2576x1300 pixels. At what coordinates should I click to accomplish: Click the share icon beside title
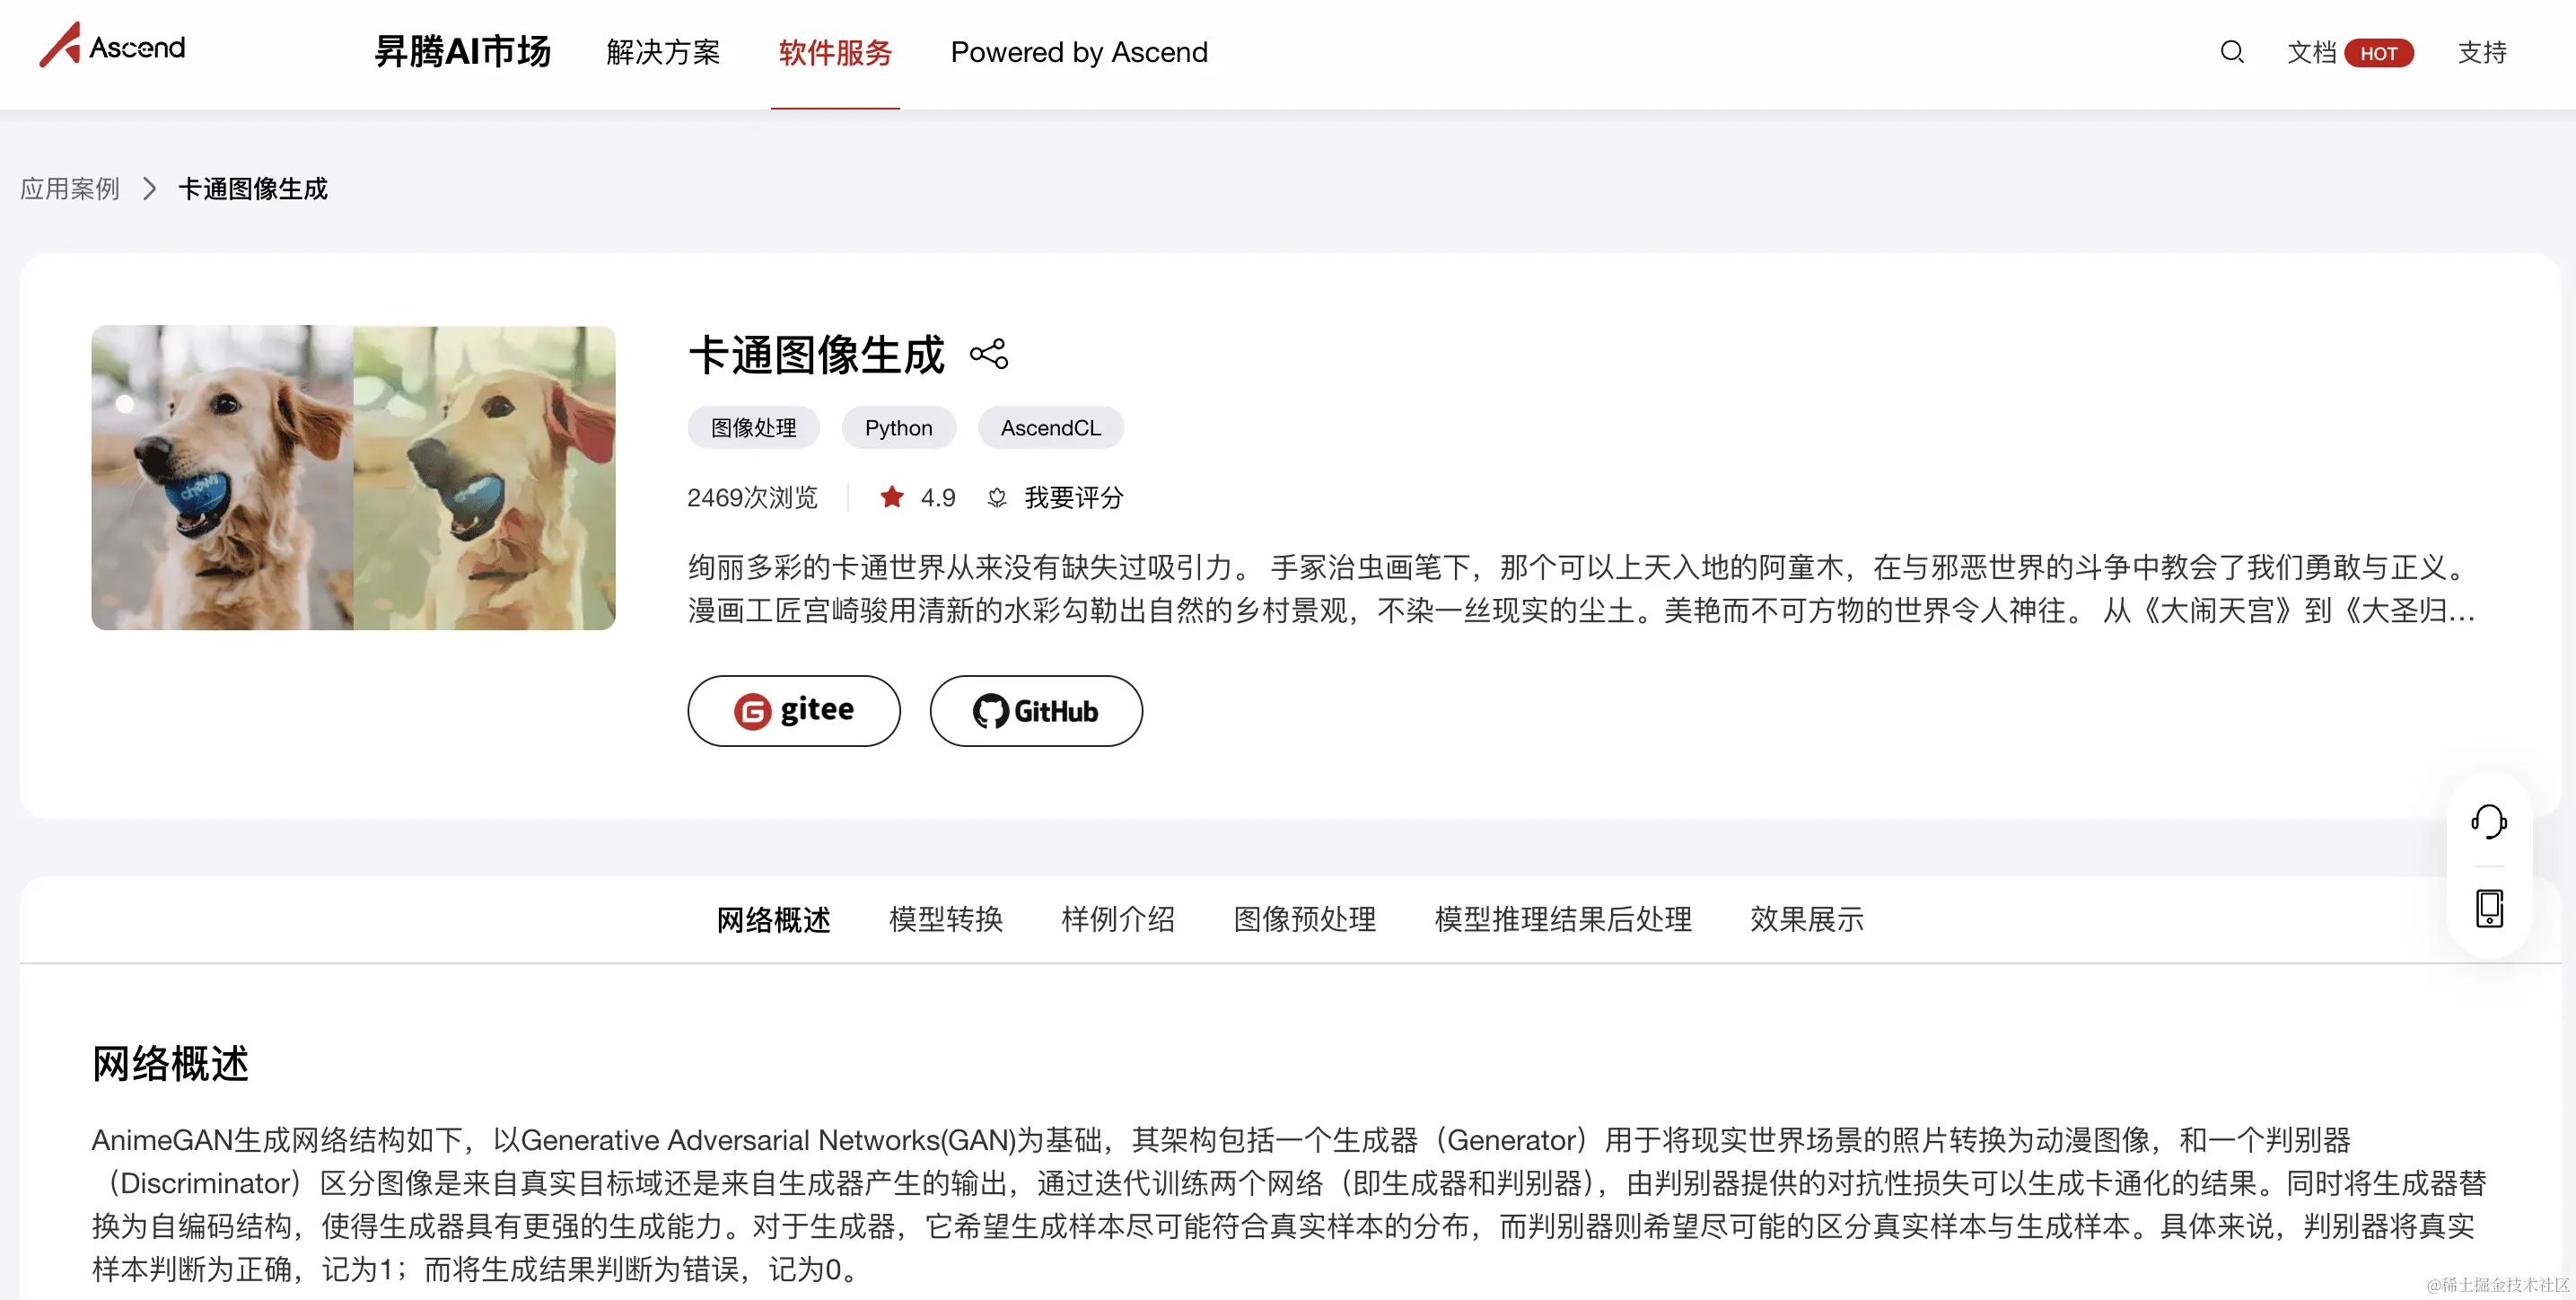(x=988, y=354)
